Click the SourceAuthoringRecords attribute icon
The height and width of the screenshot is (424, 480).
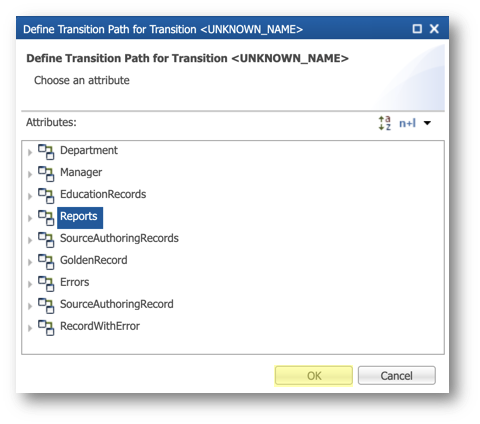(46, 240)
